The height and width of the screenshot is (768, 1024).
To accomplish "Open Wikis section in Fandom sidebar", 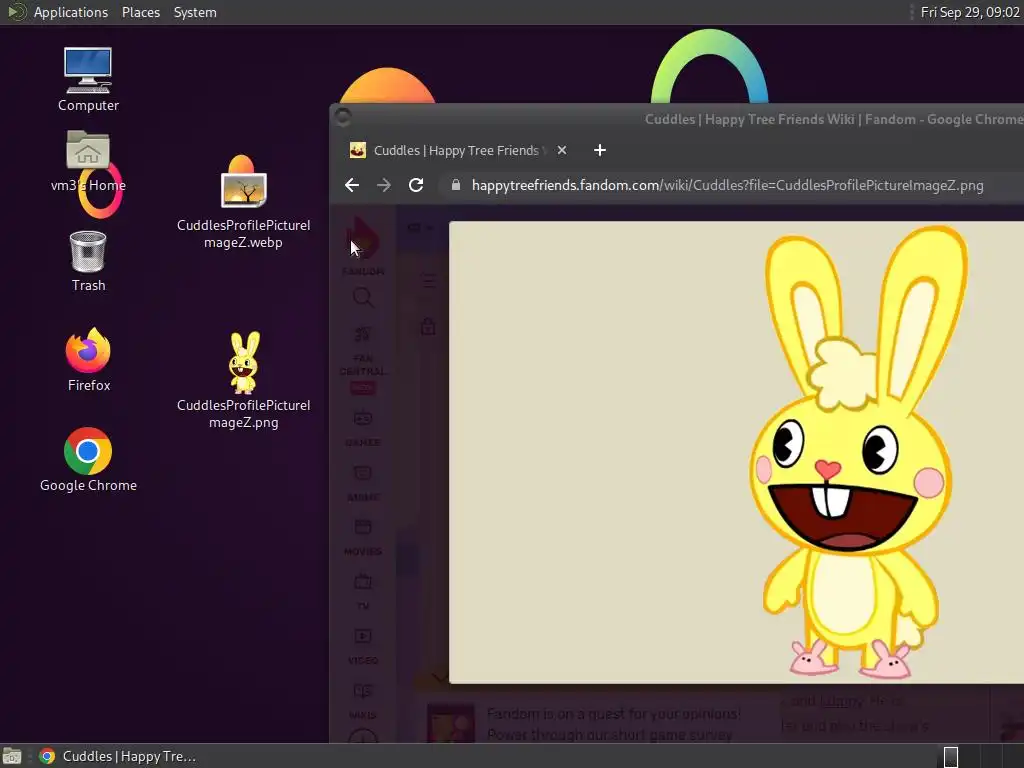I will (362, 701).
